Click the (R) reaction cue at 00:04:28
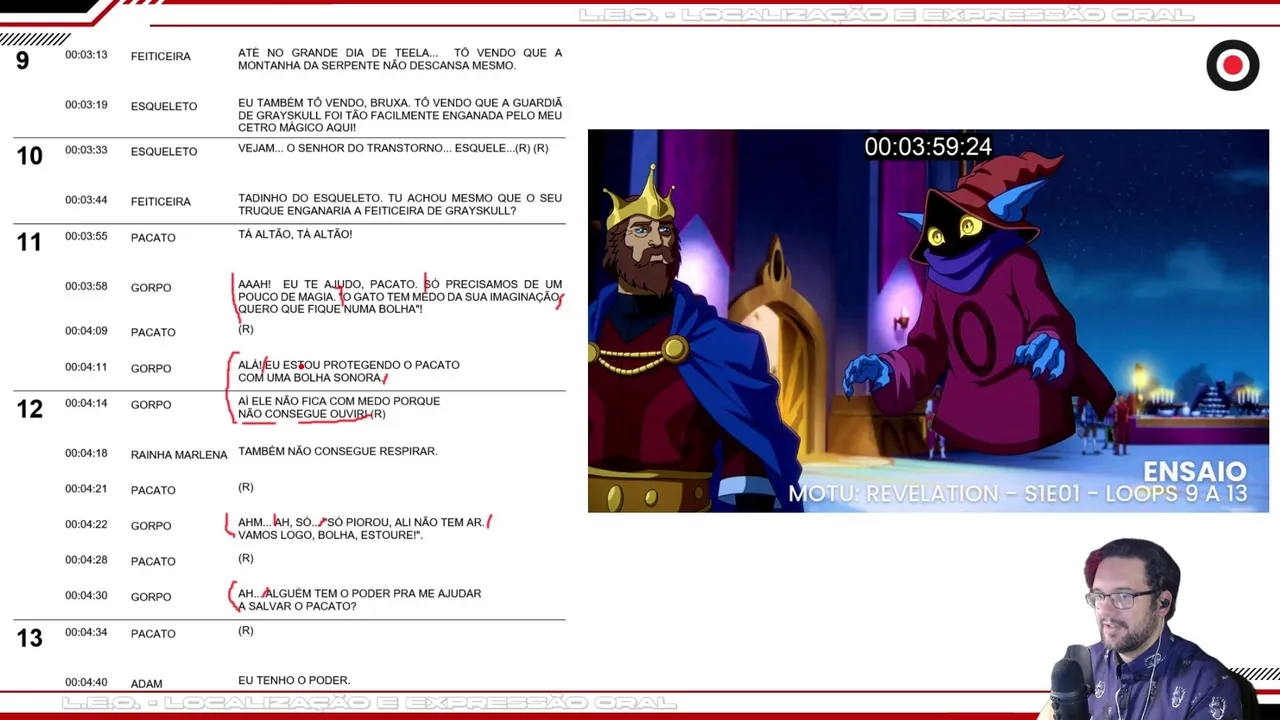This screenshot has width=1280, height=720. click(x=246, y=558)
